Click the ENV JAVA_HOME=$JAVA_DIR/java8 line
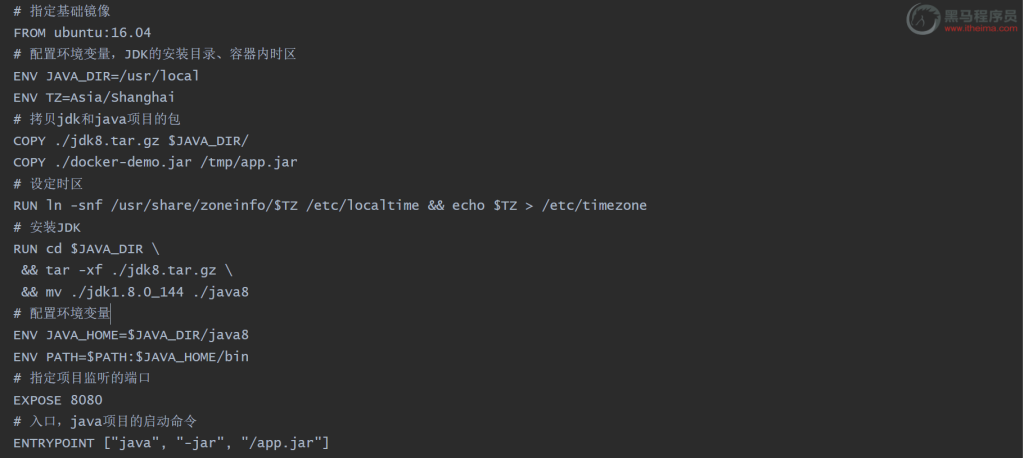This screenshot has width=1024, height=458. 131,335
